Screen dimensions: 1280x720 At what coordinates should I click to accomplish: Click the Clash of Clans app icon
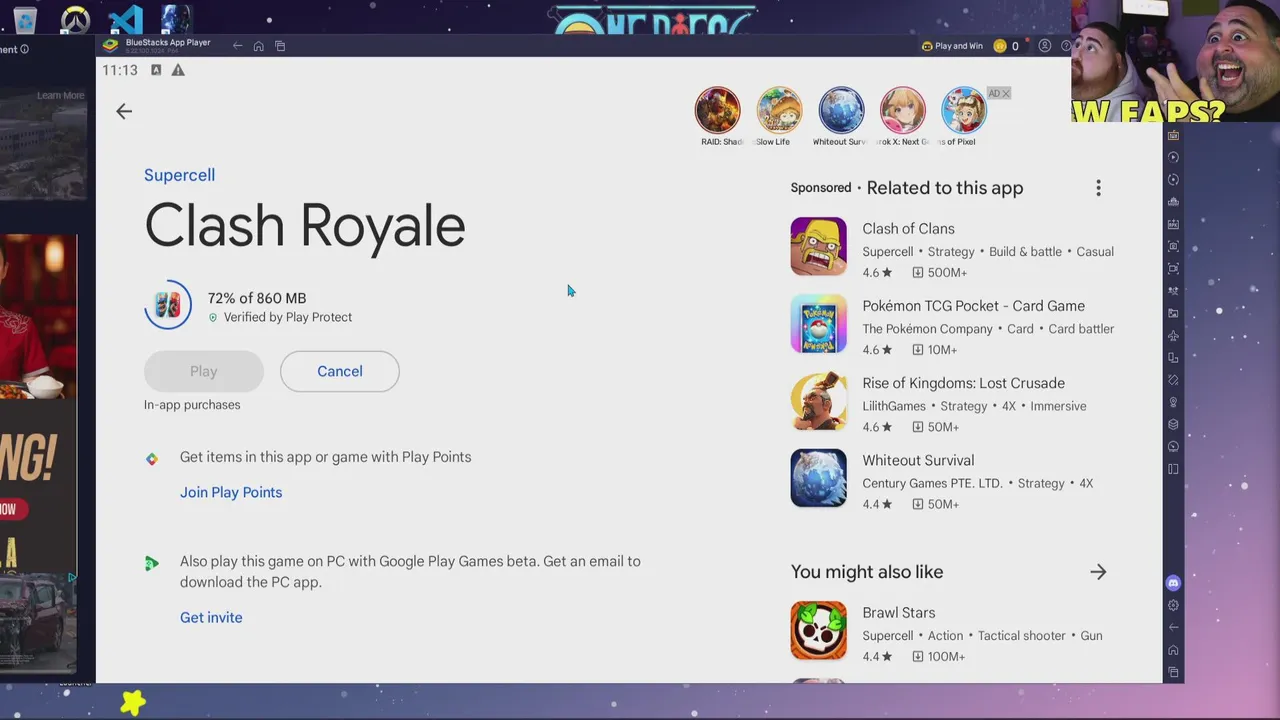[x=819, y=246]
